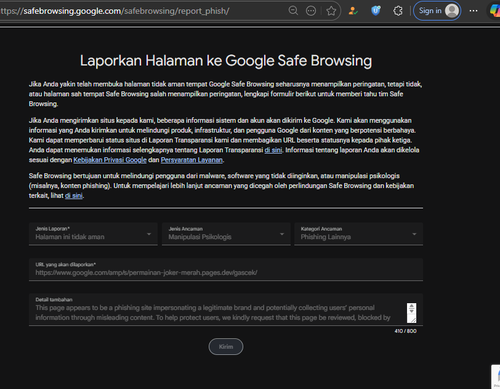Viewport: 500px width, 389px height.
Task: Open the Copilot sidebar icon
Action: pyautogui.click(x=495, y=11)
